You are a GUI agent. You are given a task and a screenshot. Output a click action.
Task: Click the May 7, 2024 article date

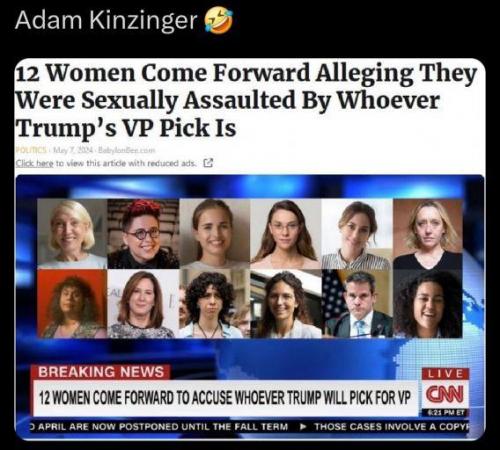73,150
